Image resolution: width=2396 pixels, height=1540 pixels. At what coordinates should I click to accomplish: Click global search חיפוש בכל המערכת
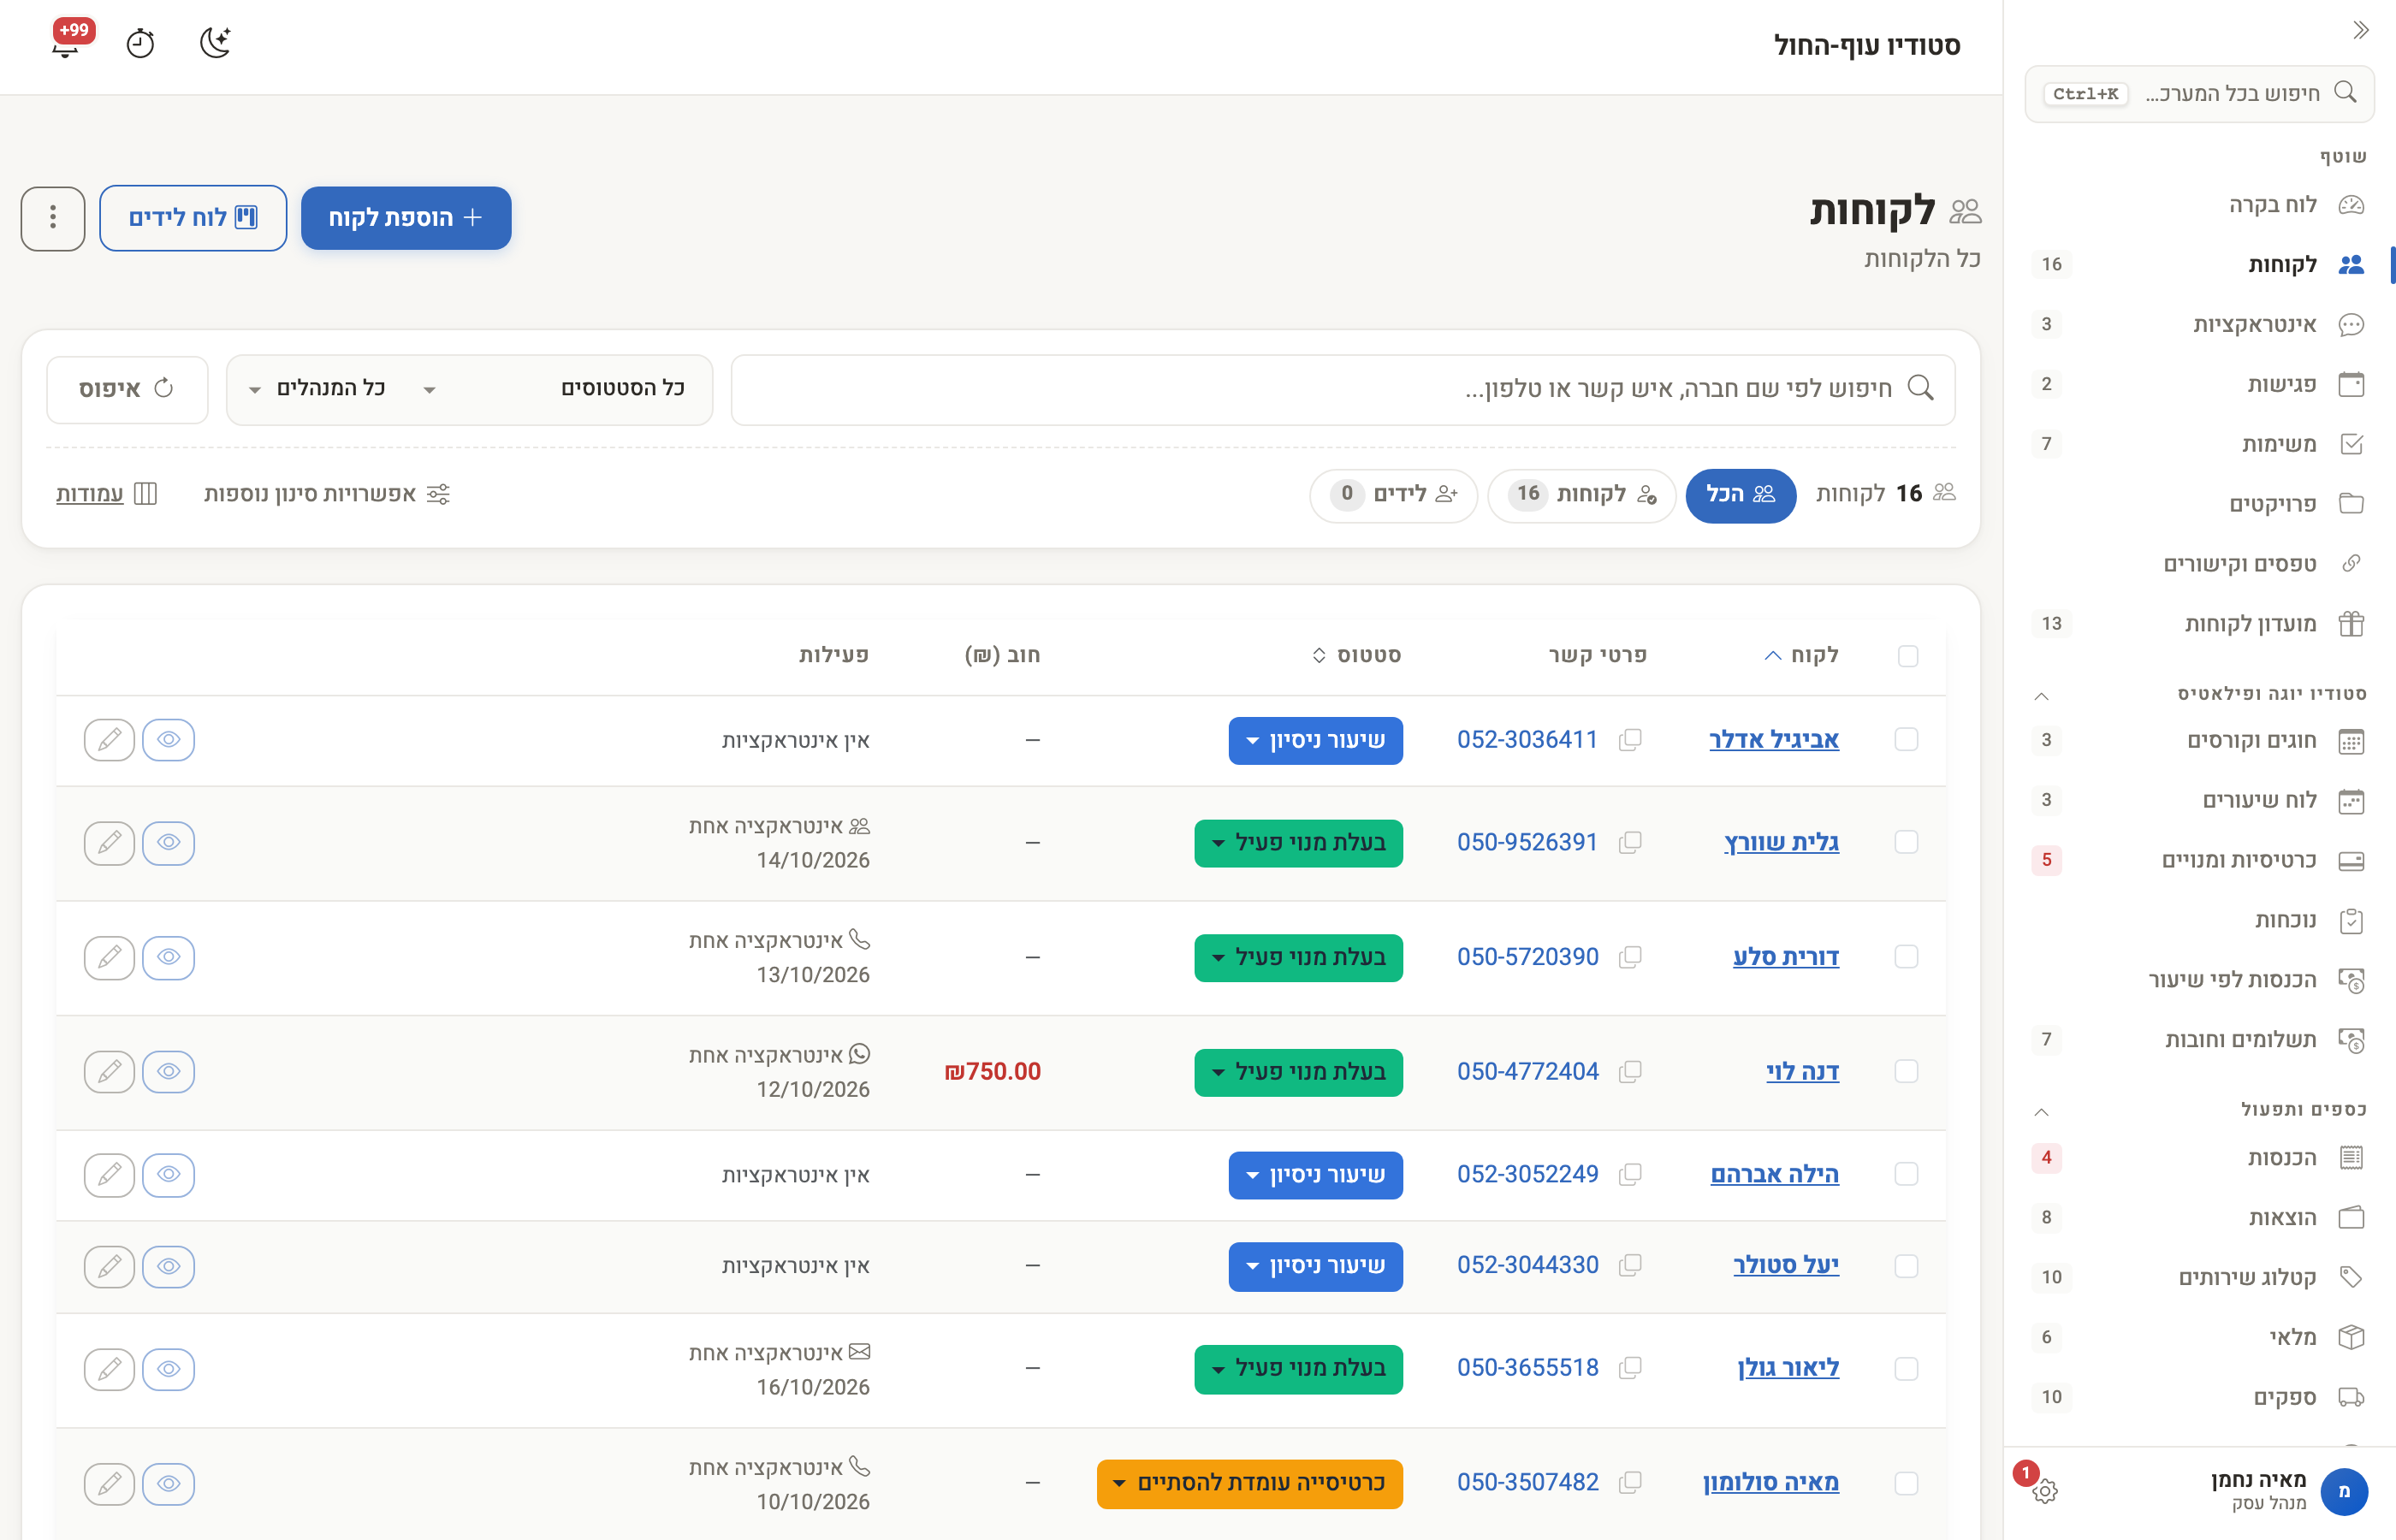2199,94
